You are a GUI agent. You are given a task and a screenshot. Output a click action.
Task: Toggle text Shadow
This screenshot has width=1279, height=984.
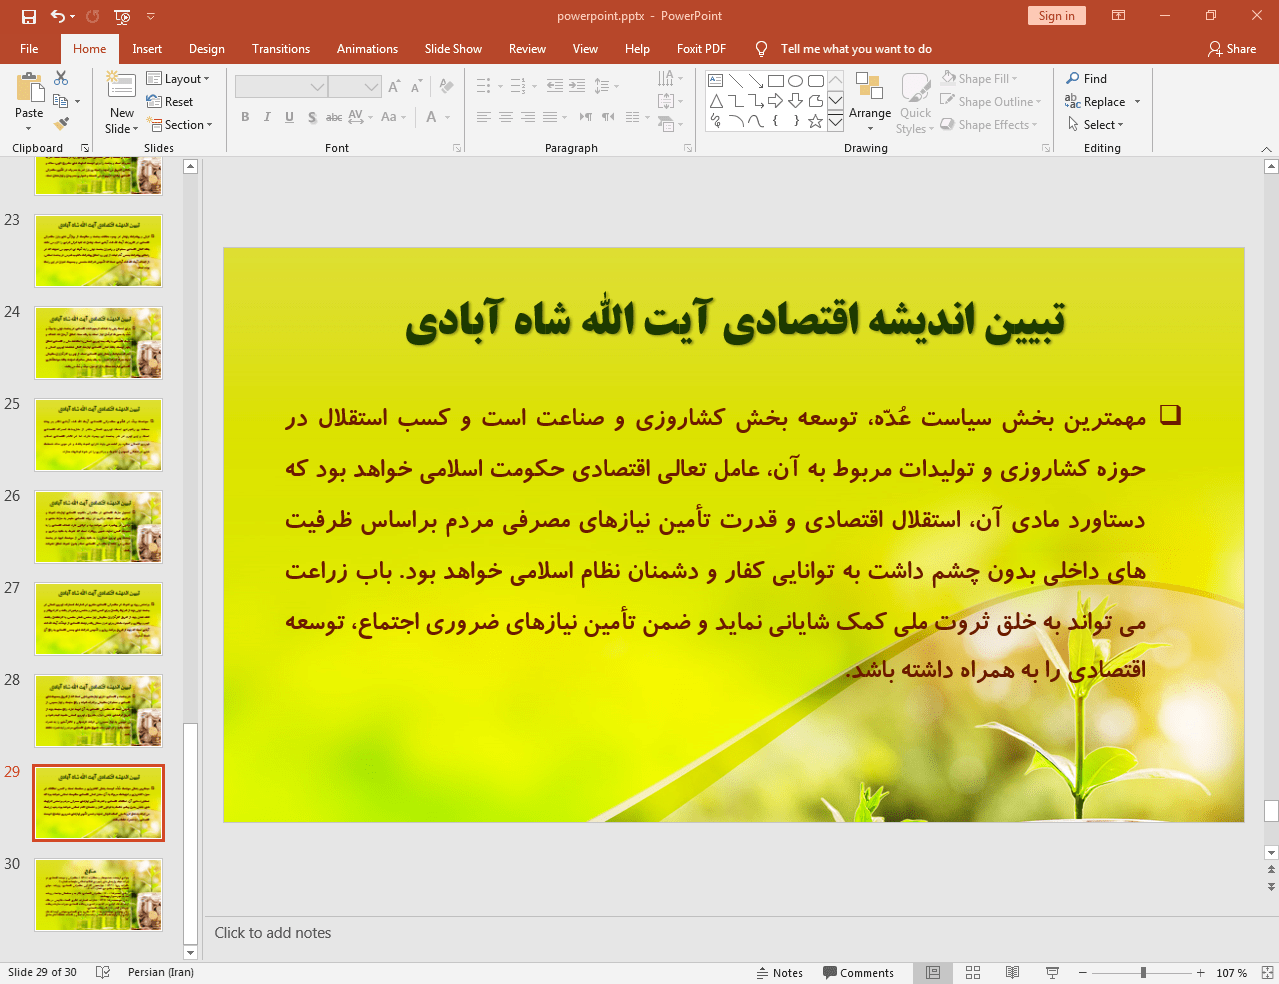click(x=312, y=117)
